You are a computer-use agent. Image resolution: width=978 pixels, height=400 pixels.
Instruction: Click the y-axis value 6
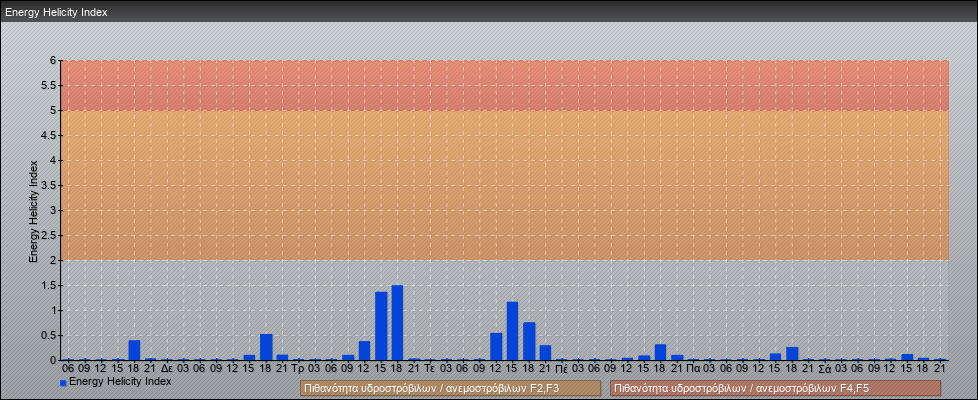(54, 61)
